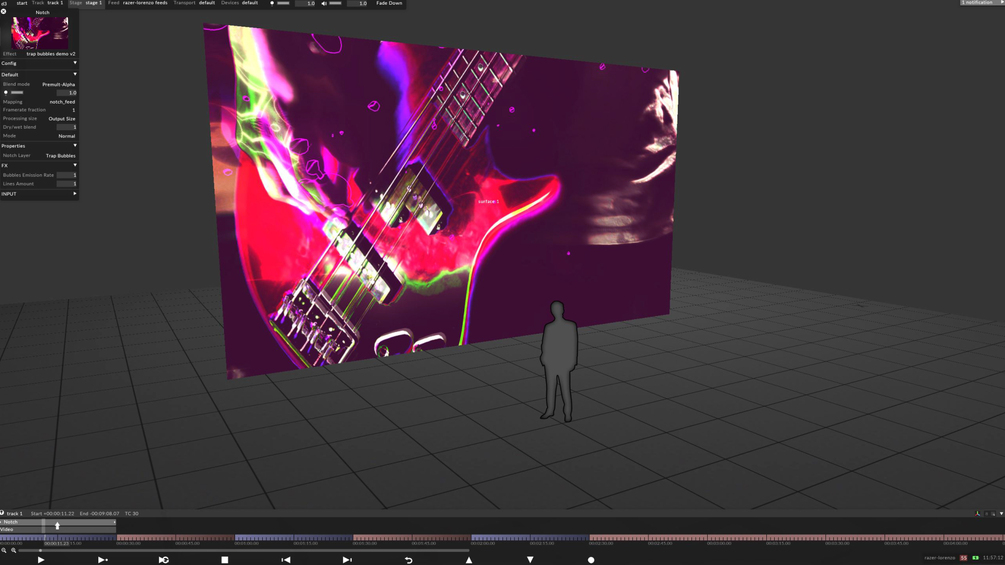Click the Notch effect preview thumbnail
The height and width of the screenshot is (565, 1005).
click(x=40, y=33)
